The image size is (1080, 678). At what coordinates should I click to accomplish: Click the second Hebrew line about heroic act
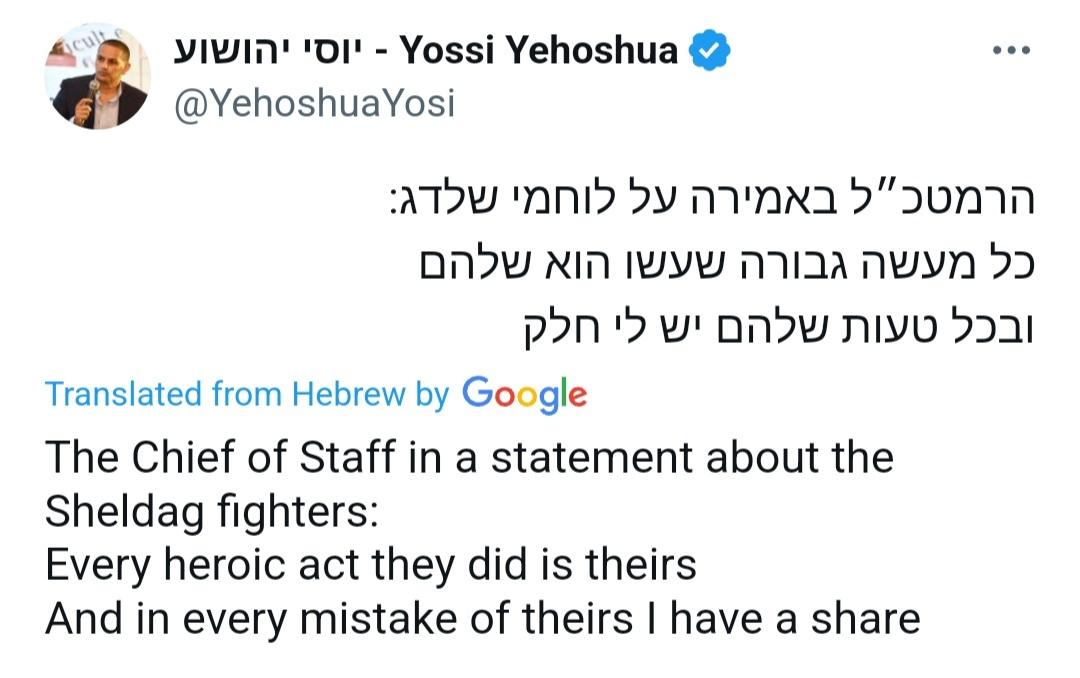(x=727, y=263)
